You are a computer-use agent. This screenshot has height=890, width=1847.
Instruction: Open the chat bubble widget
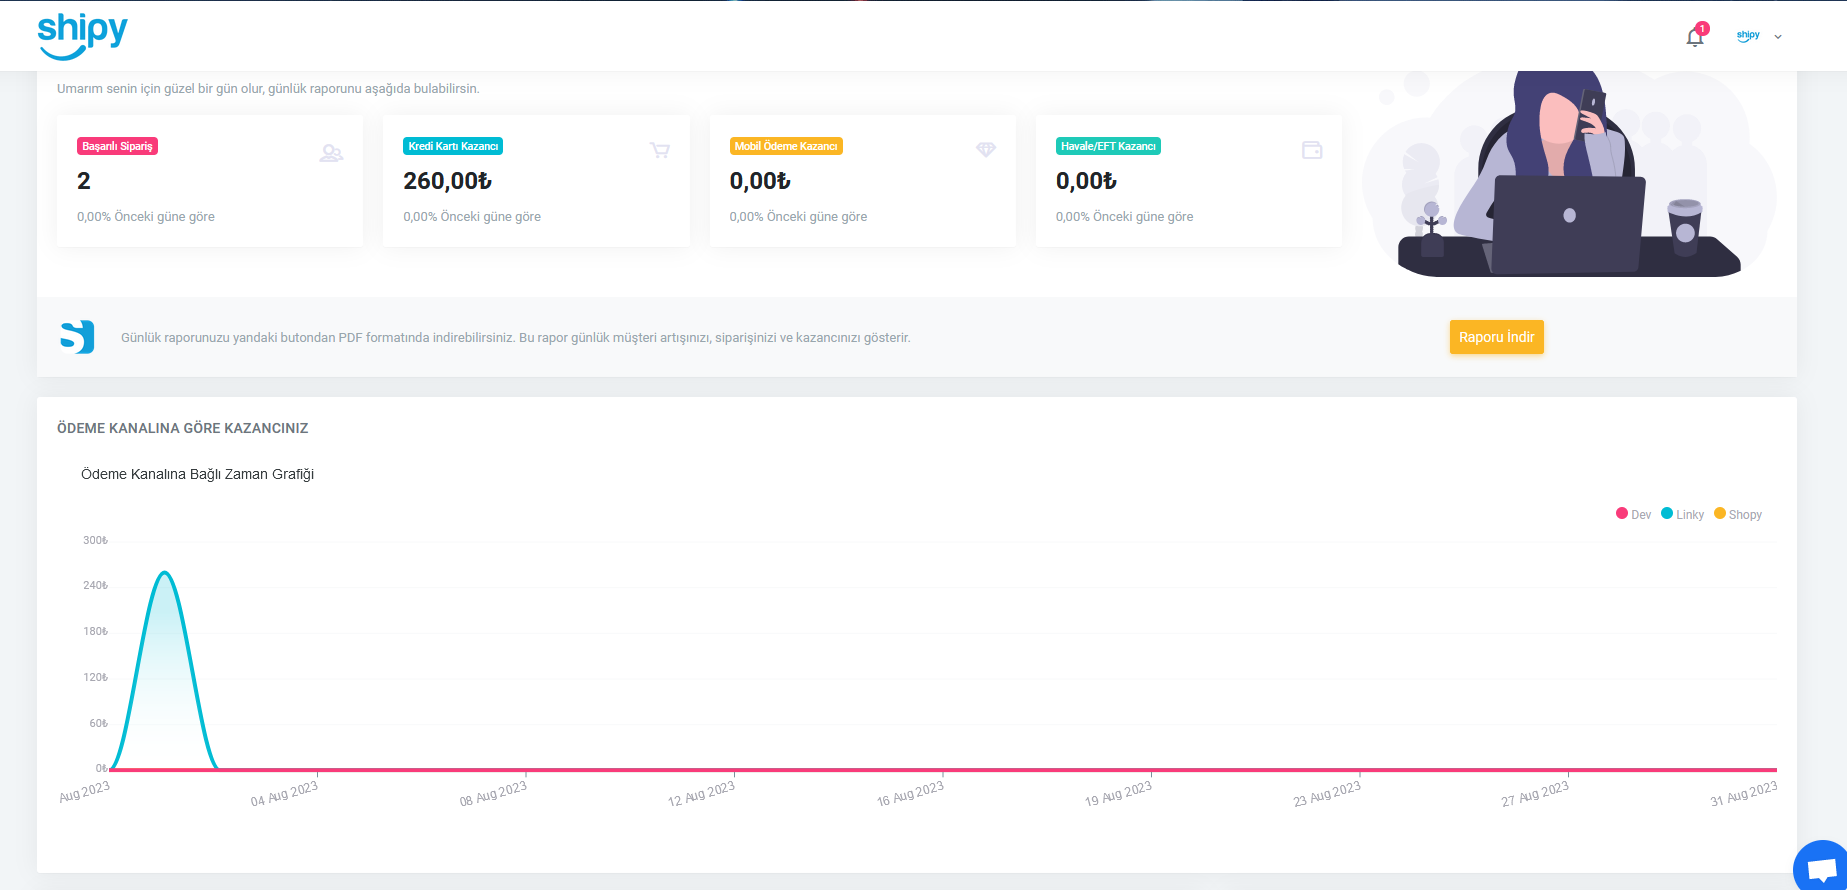coord(1822,867)
